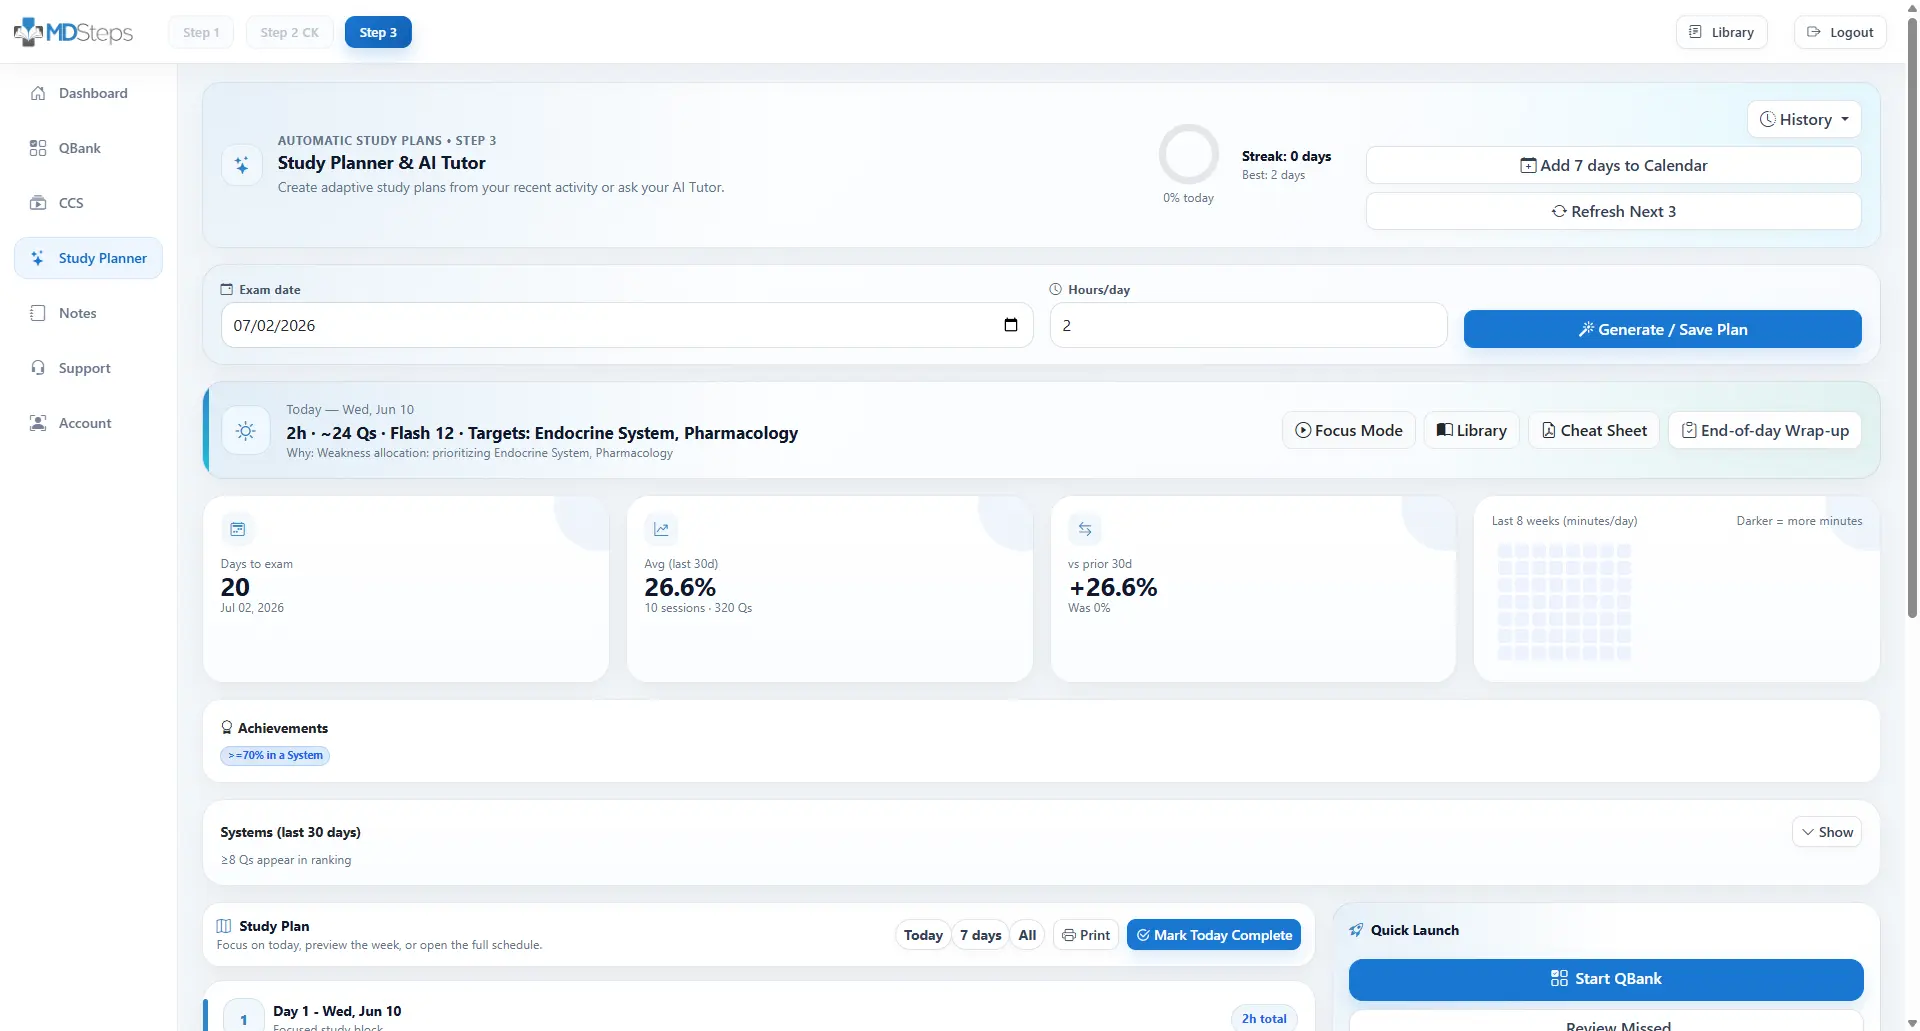
Task: Click '10 sessions · 320 Qs' text
Action: (x=698, y=608)
